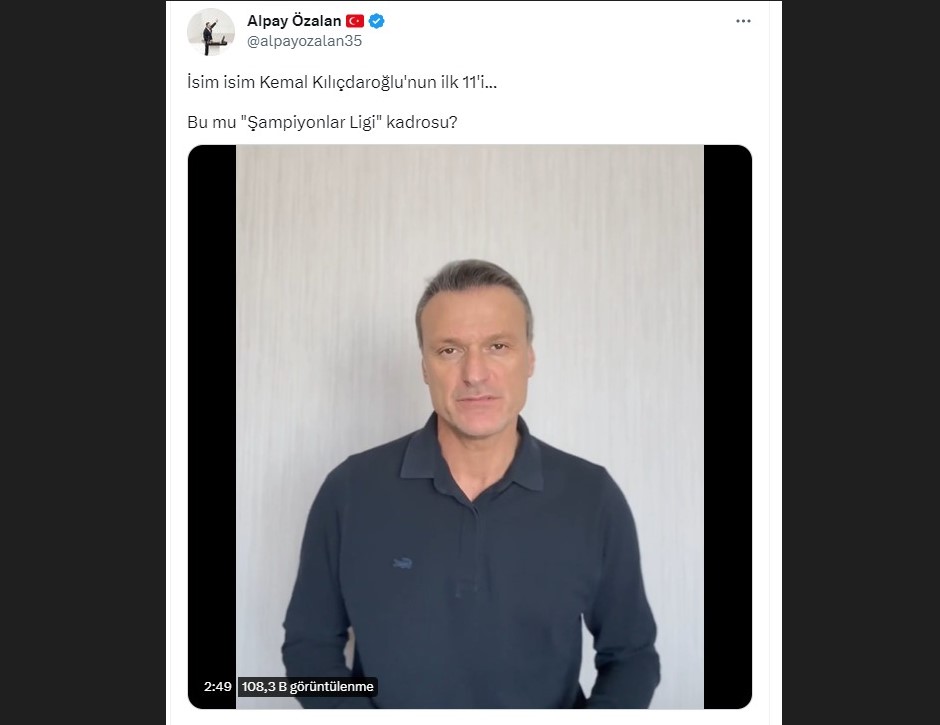Click the dark margin right of the tweet

point(861,362)
